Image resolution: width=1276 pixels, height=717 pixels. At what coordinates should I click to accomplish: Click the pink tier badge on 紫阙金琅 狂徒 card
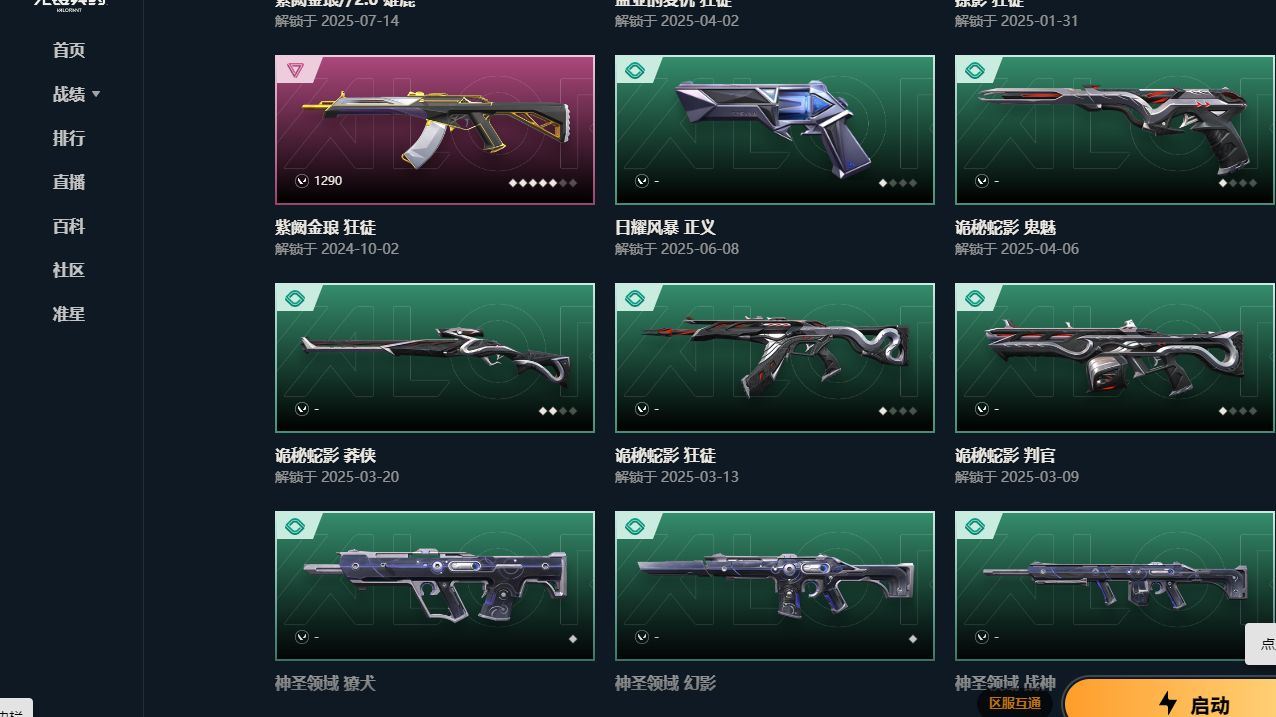click(x=295, y=70)
